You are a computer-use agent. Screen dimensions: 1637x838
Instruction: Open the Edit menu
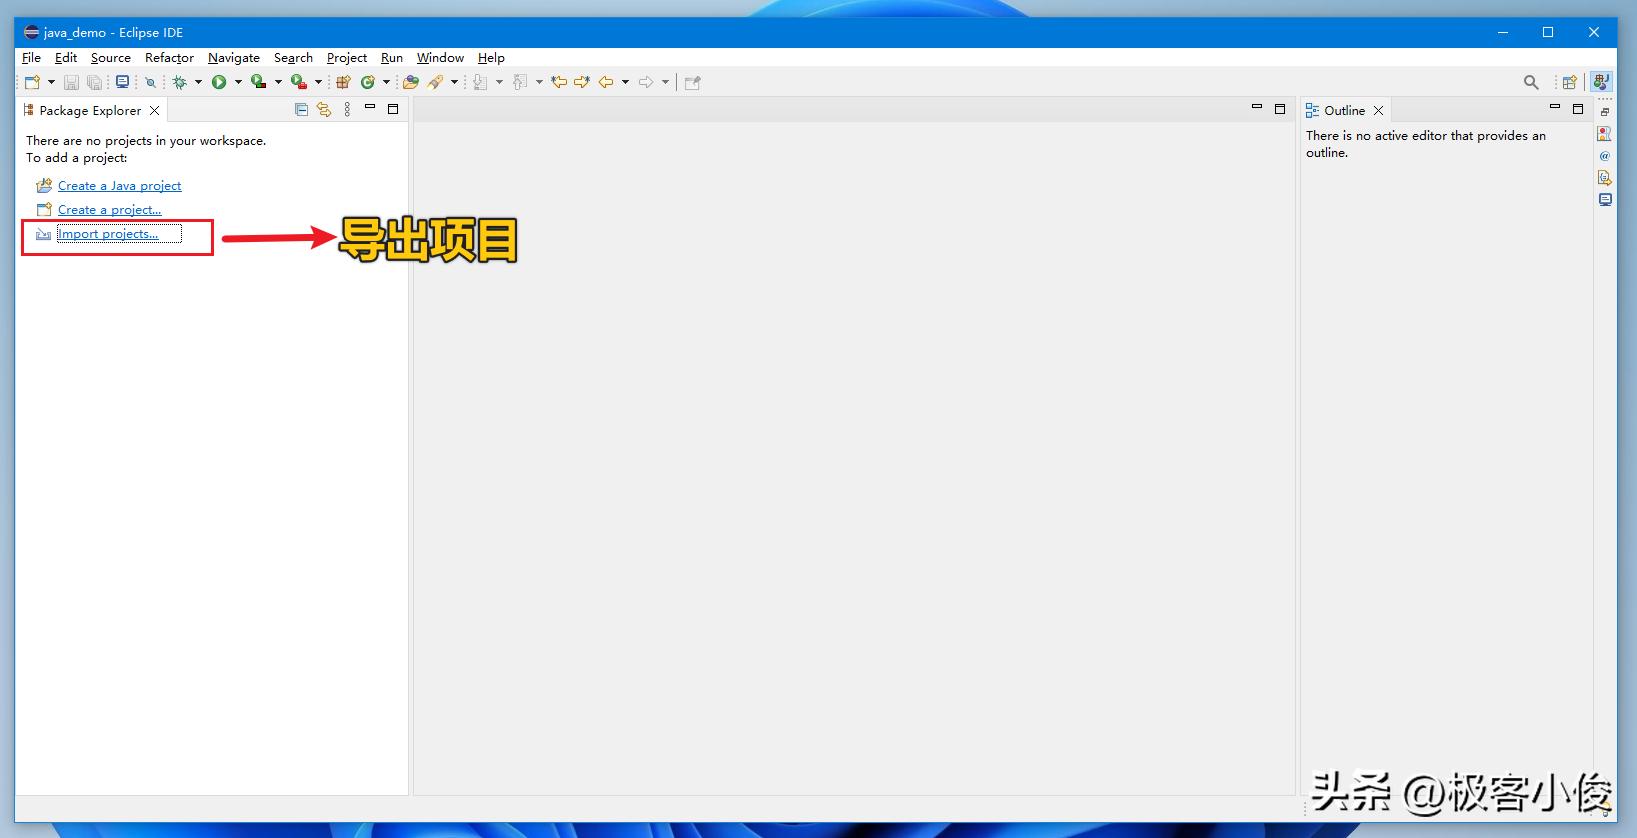(66, 58)
